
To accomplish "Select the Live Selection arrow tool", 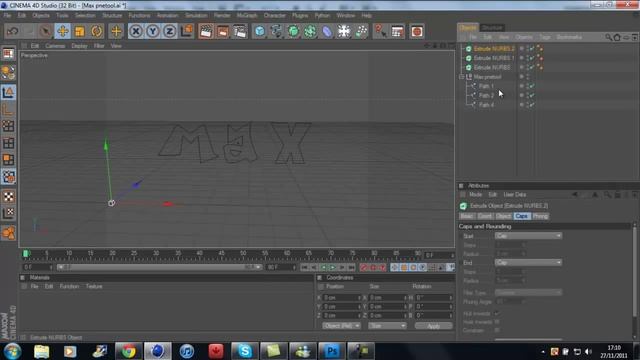I will pos(46,31).
